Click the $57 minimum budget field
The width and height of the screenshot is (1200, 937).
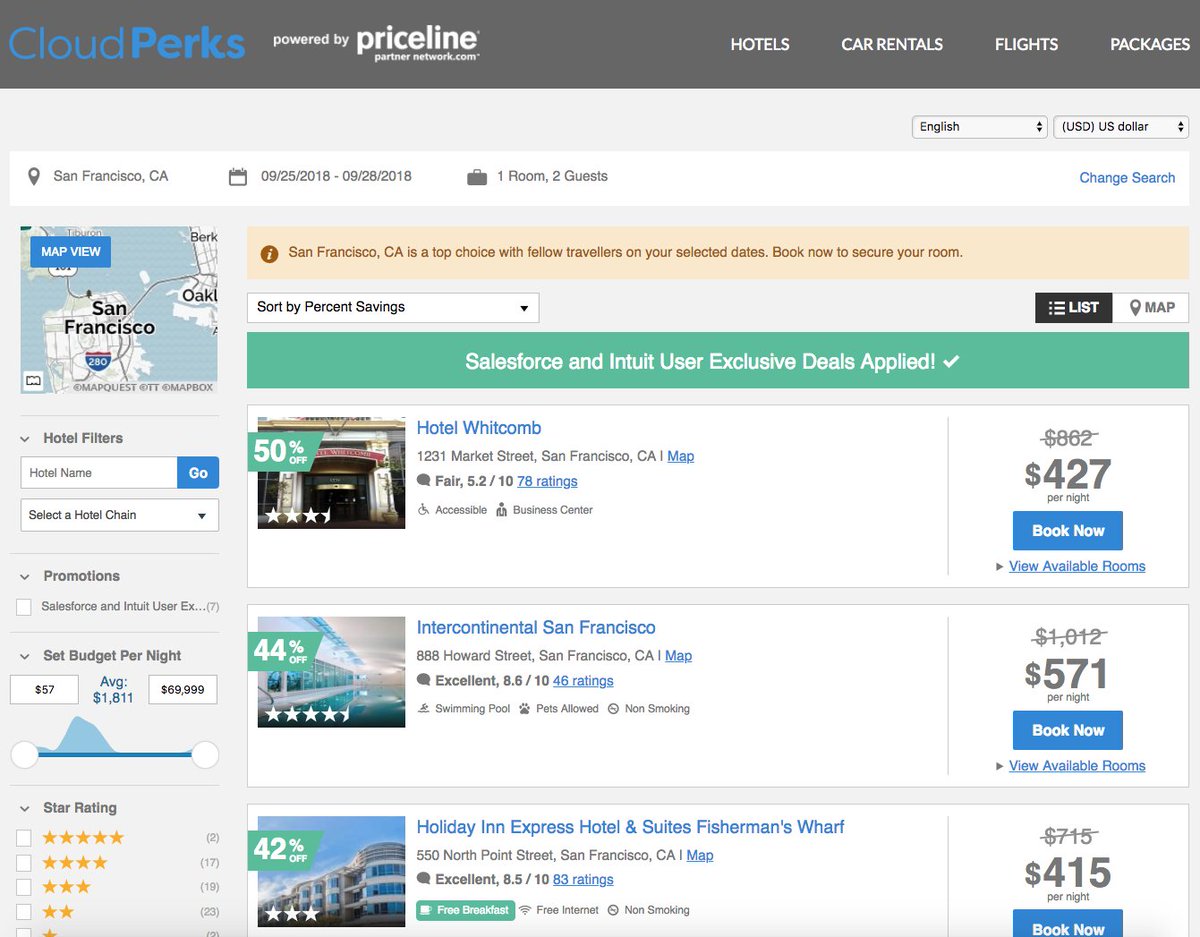(x=44, y=690)
